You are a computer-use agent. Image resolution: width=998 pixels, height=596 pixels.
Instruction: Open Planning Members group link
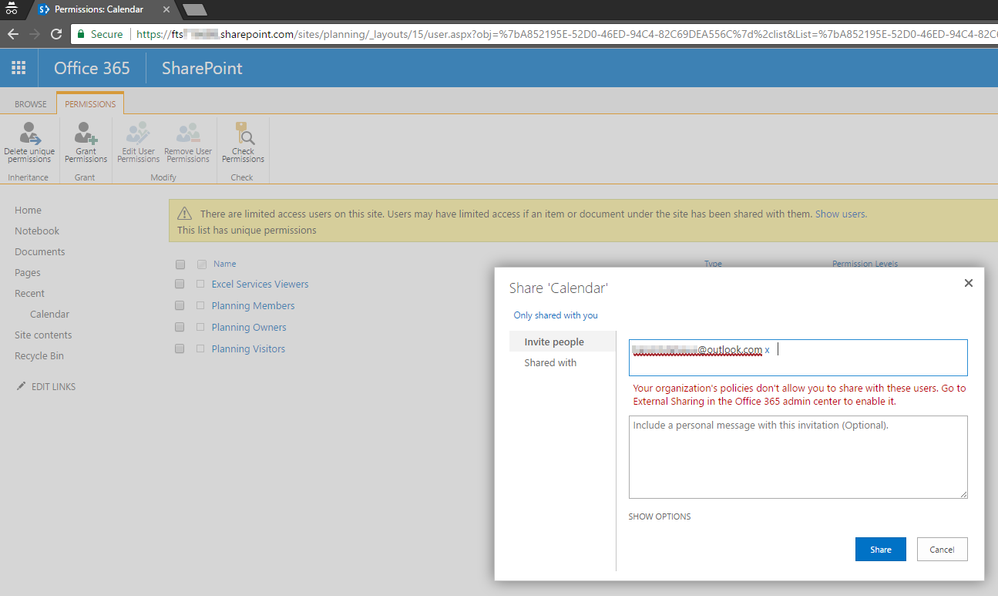253,306
